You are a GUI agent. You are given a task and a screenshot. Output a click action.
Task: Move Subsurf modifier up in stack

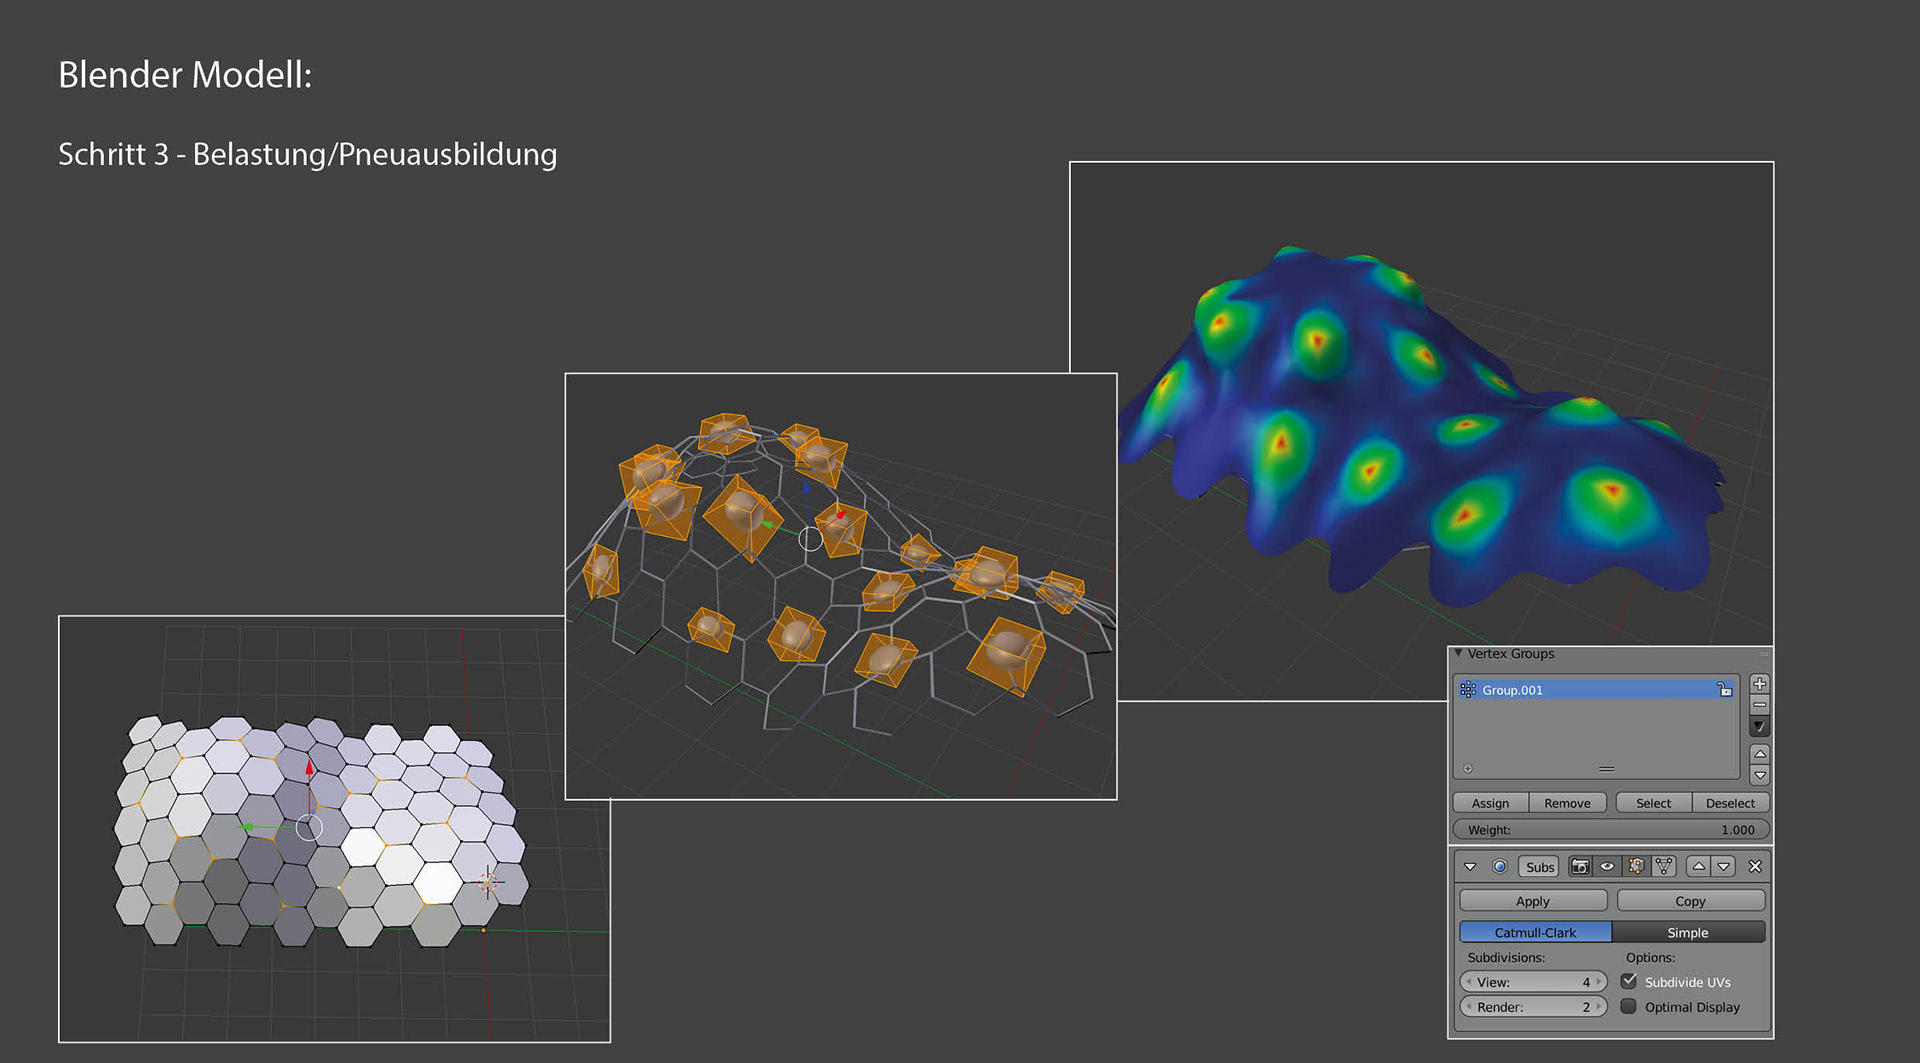pyautogui.click(x=1698, y=867)
